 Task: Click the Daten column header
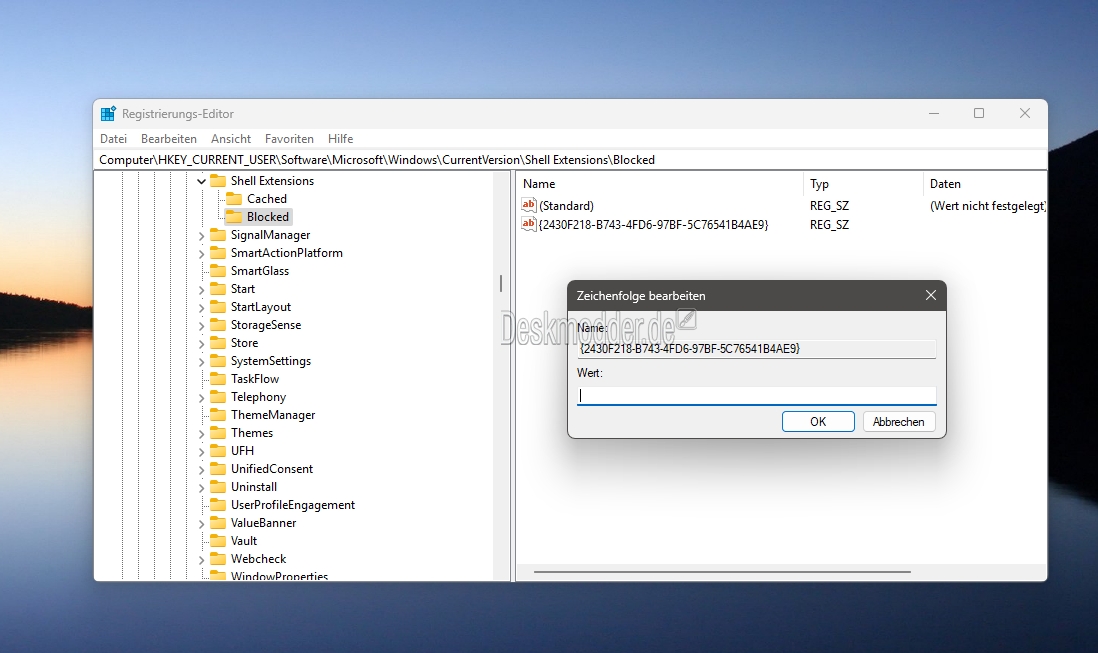point(985,184)
